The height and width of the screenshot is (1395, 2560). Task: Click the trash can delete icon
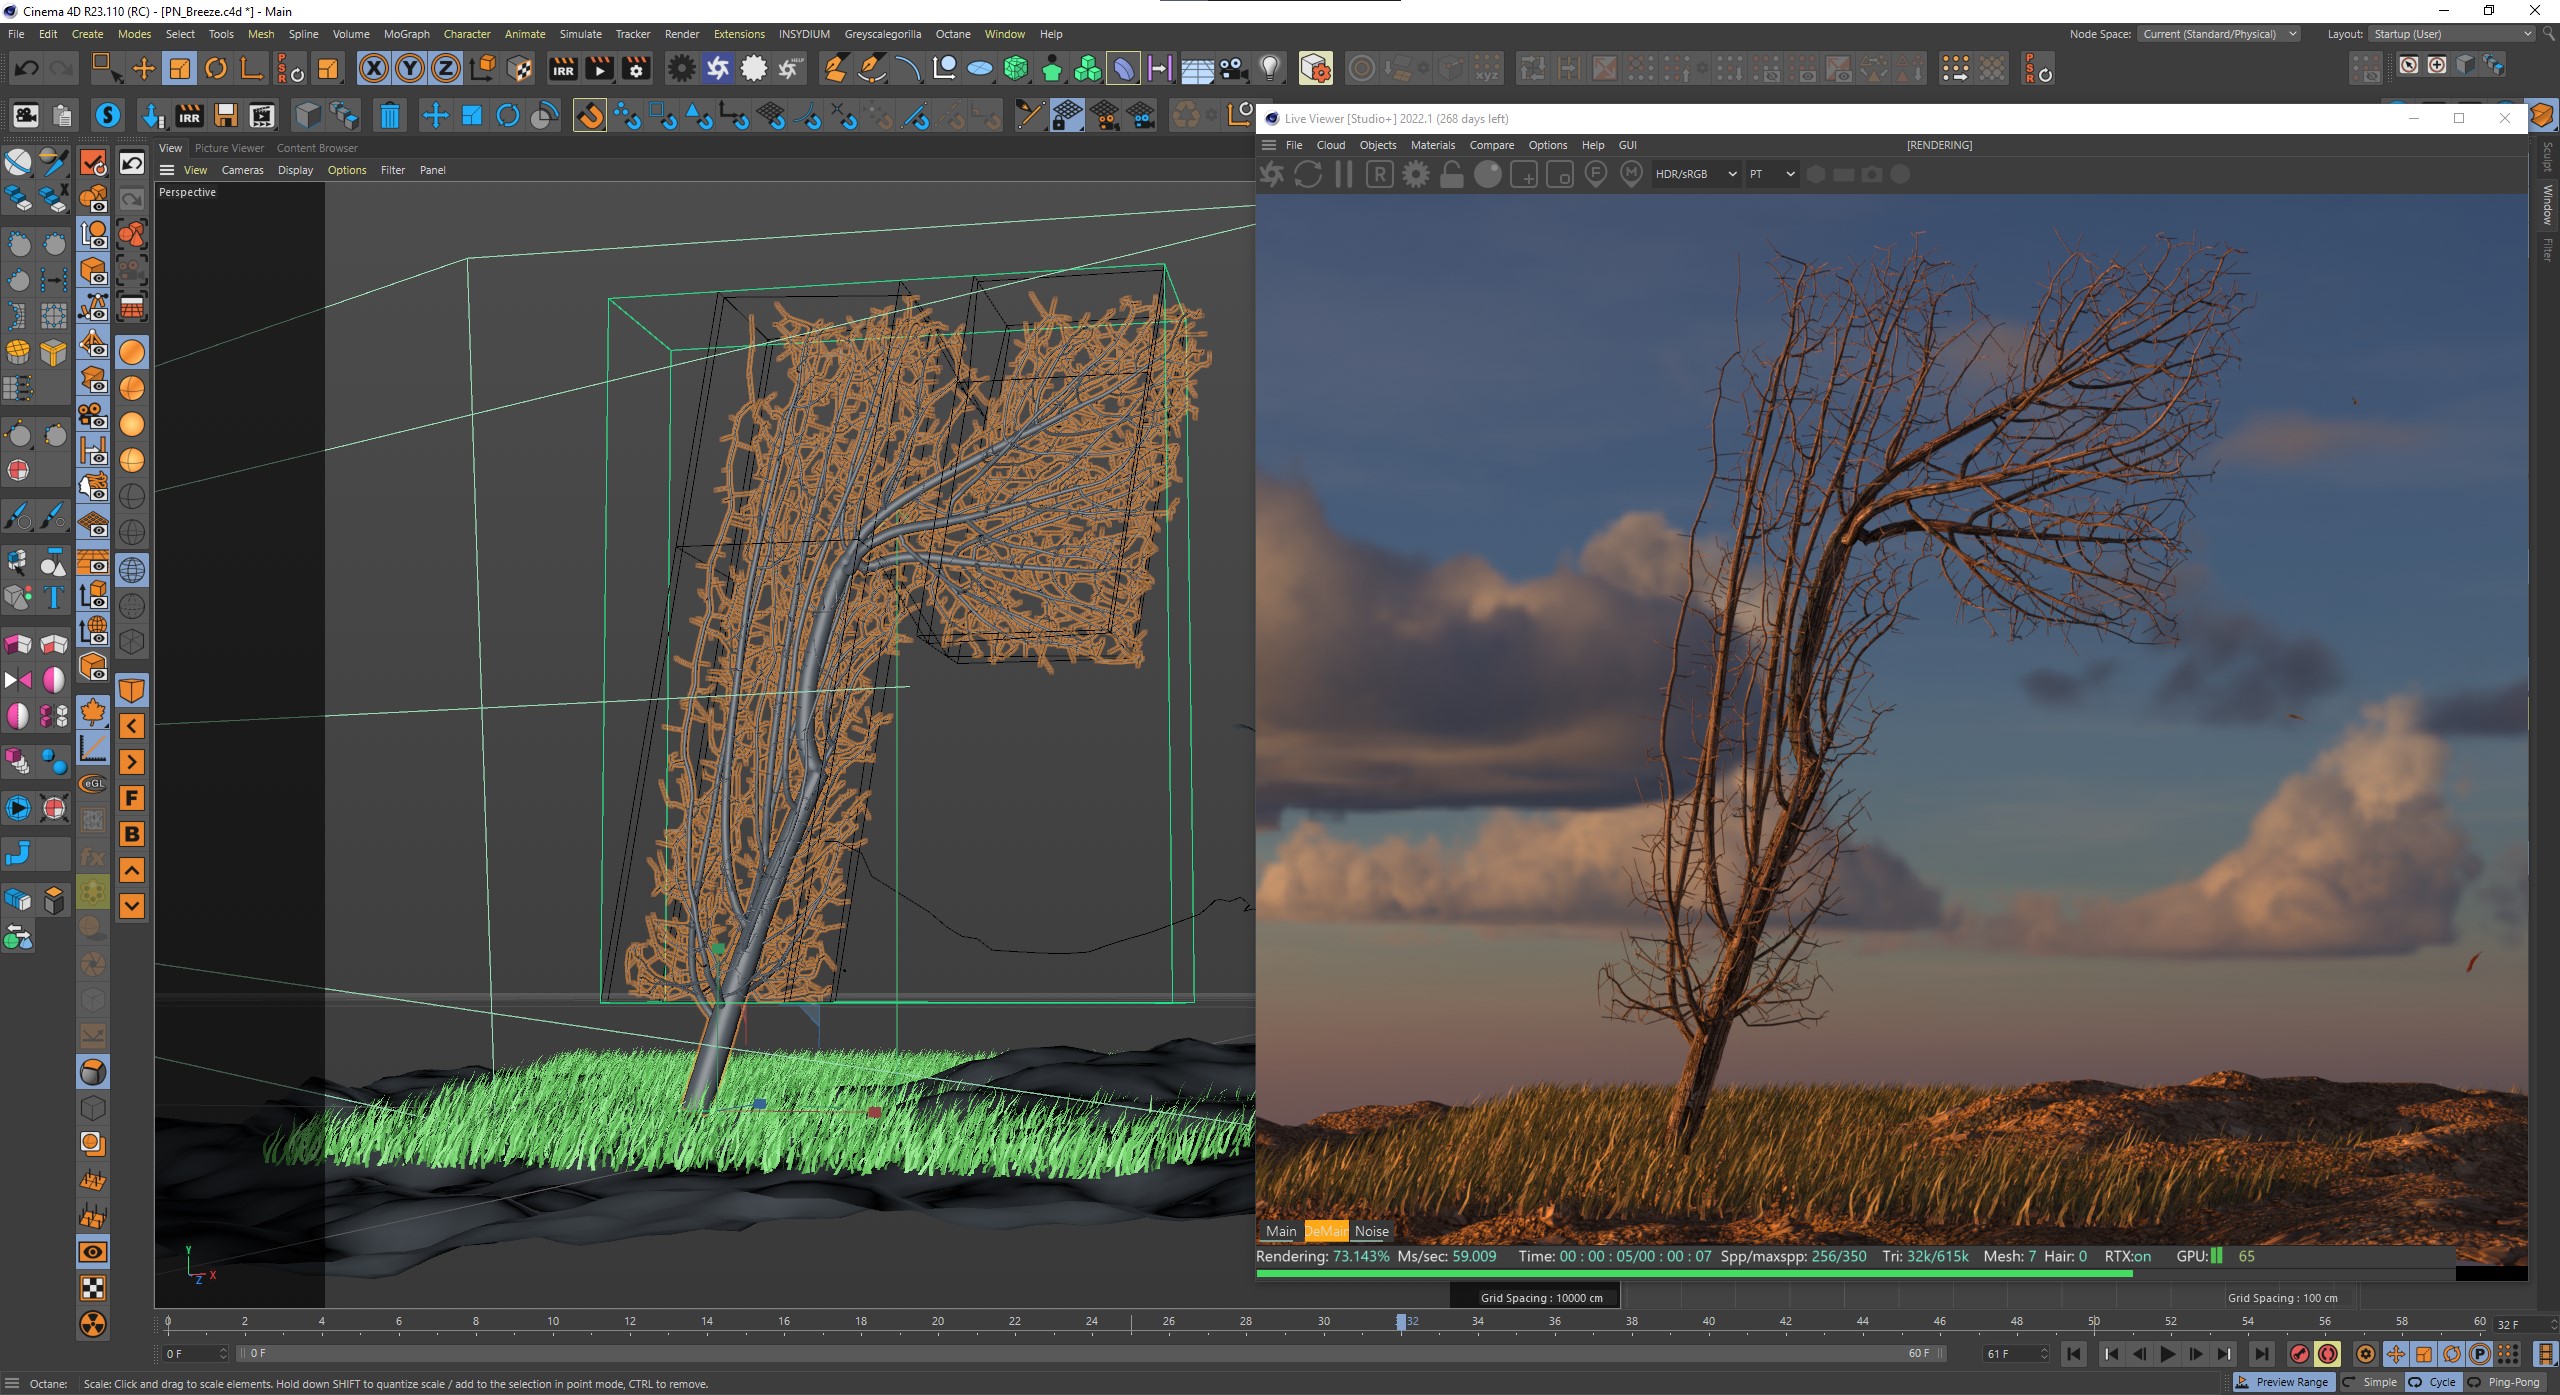point(389,116)
